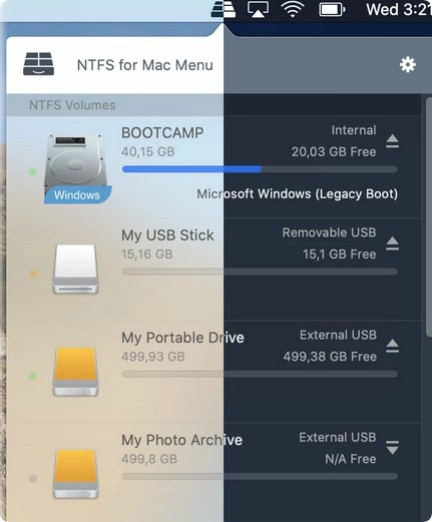Select the My Portable Drive name
The image size is (432, 522).
tap(183, 338)
